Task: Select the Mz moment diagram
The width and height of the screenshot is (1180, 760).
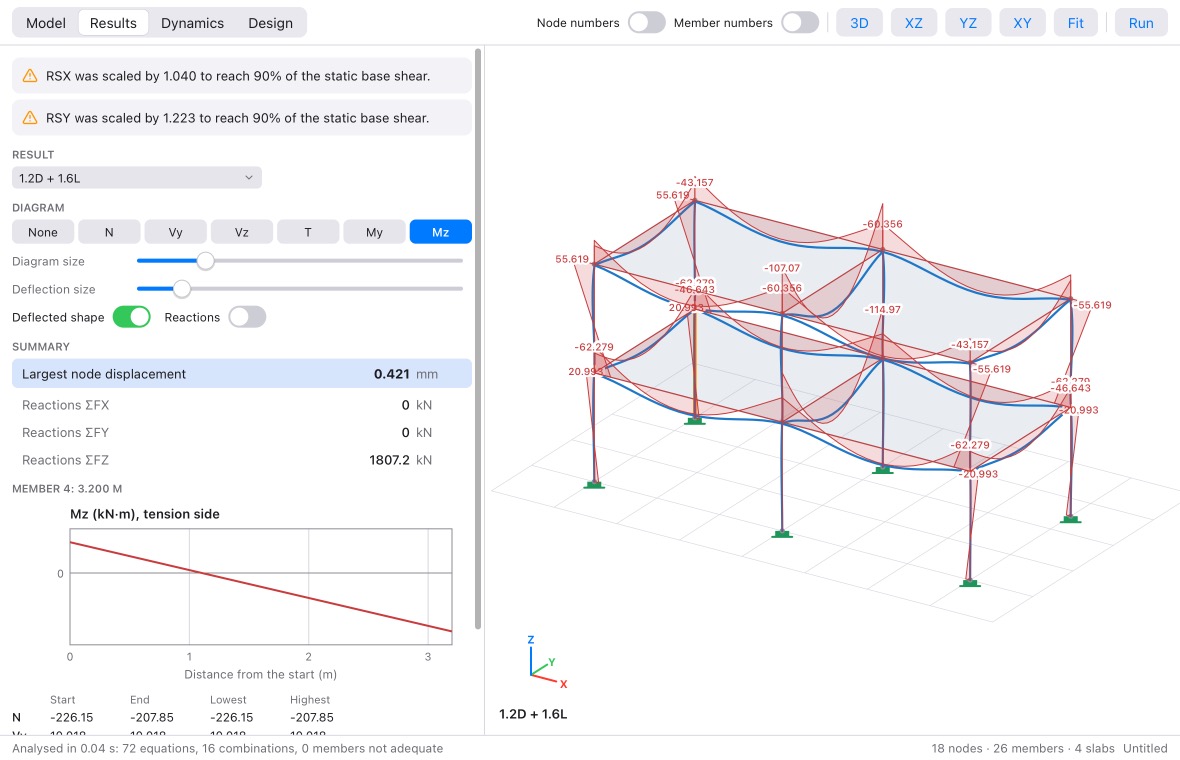Action: (x=440, y=232)
